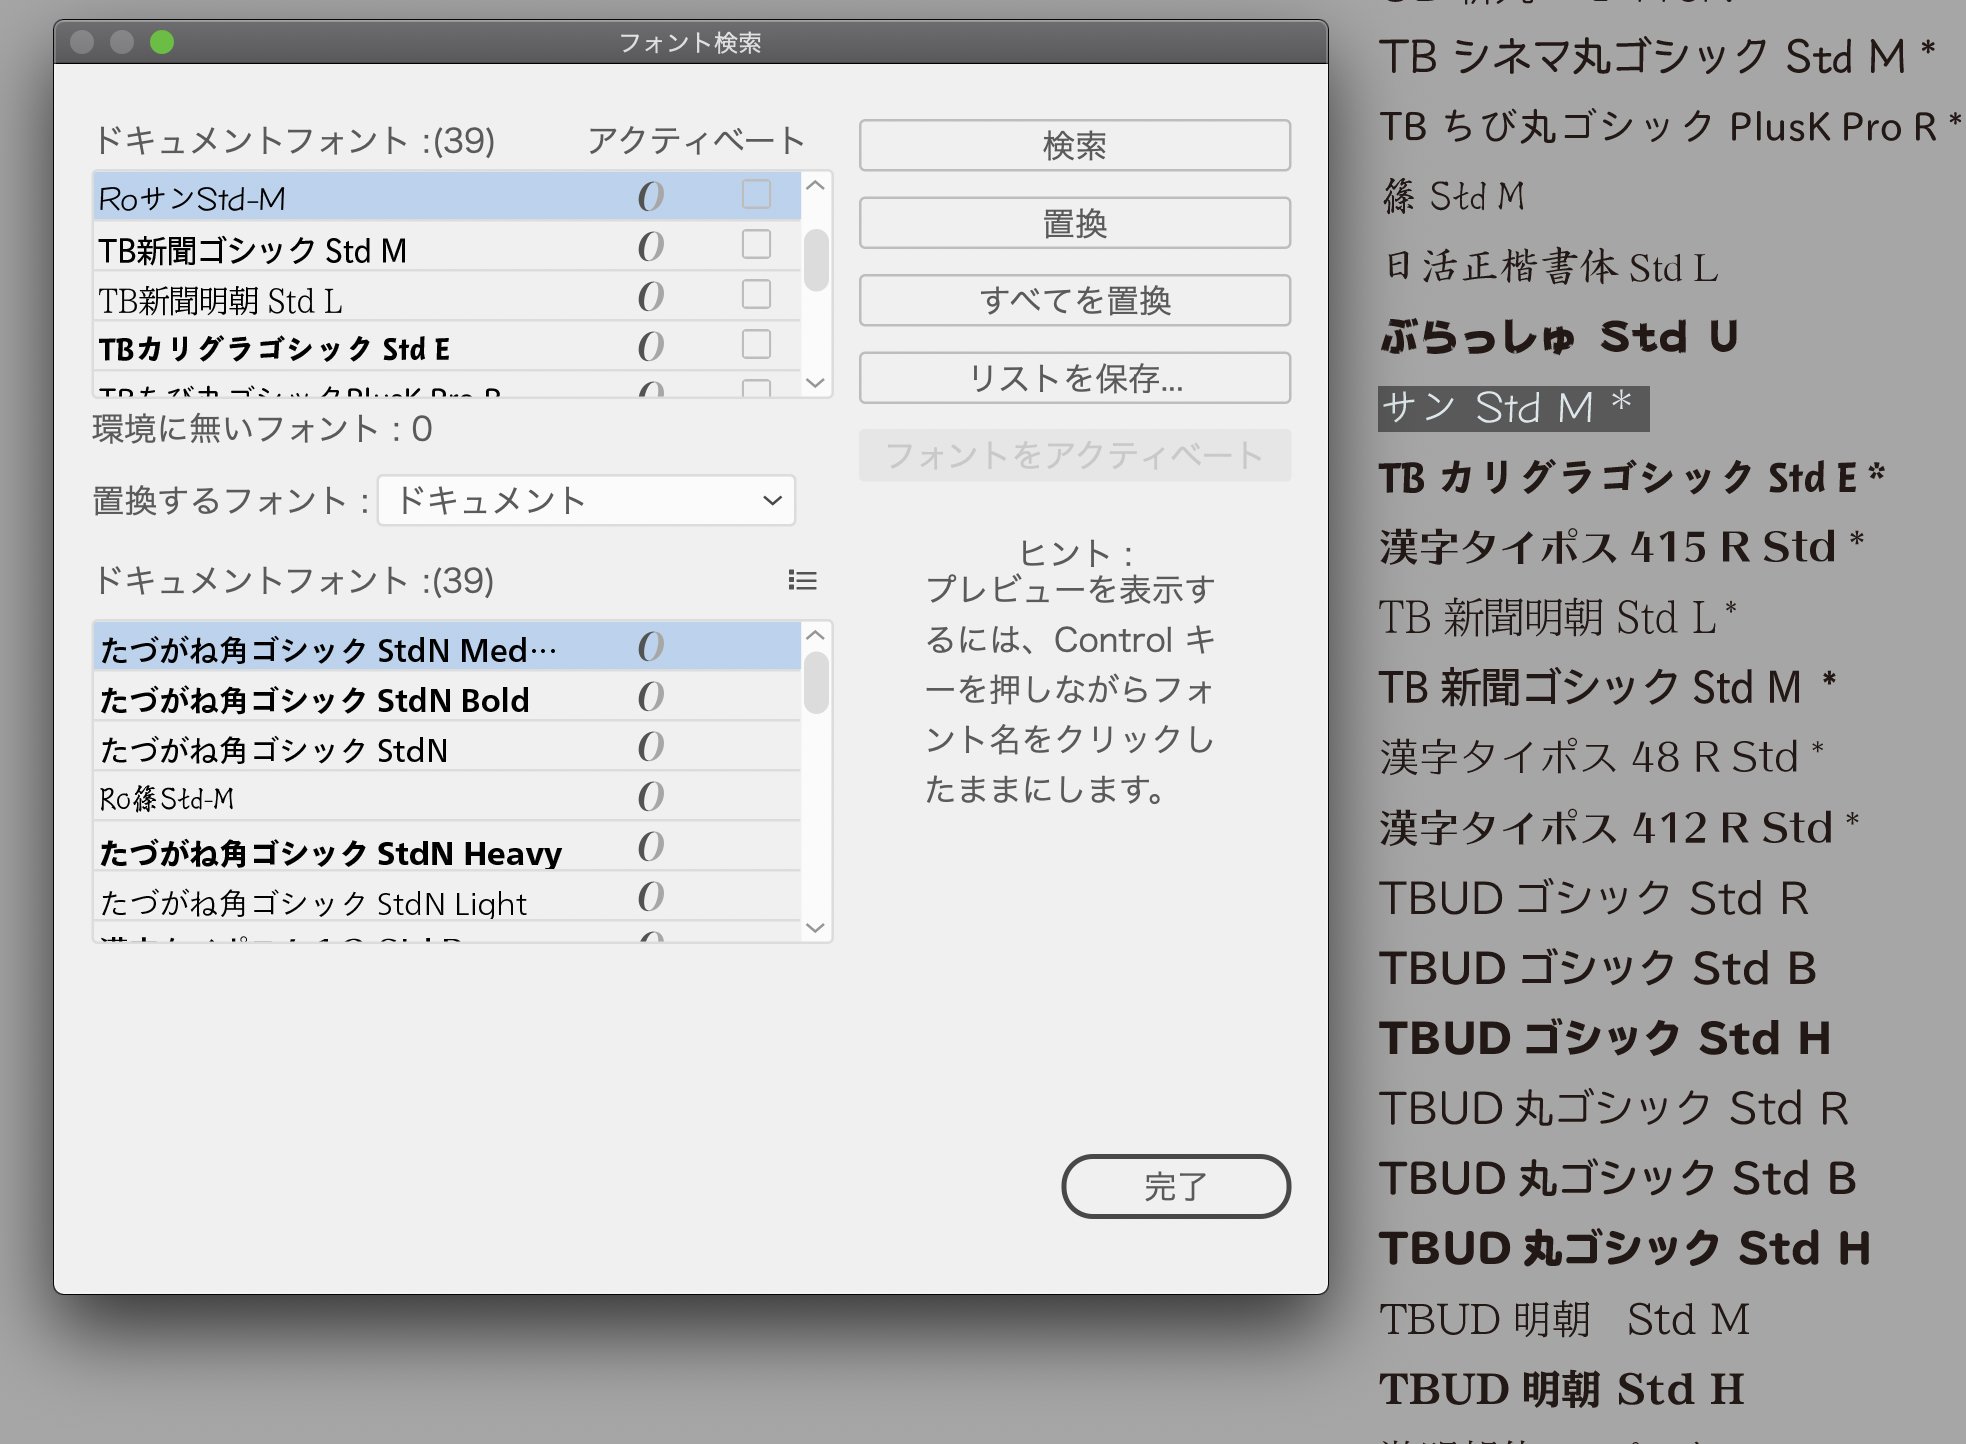Screen dimensions: 1966x1444
Task: Check the activate box for TB新聞ゴシック Std M
Action: 756,244
